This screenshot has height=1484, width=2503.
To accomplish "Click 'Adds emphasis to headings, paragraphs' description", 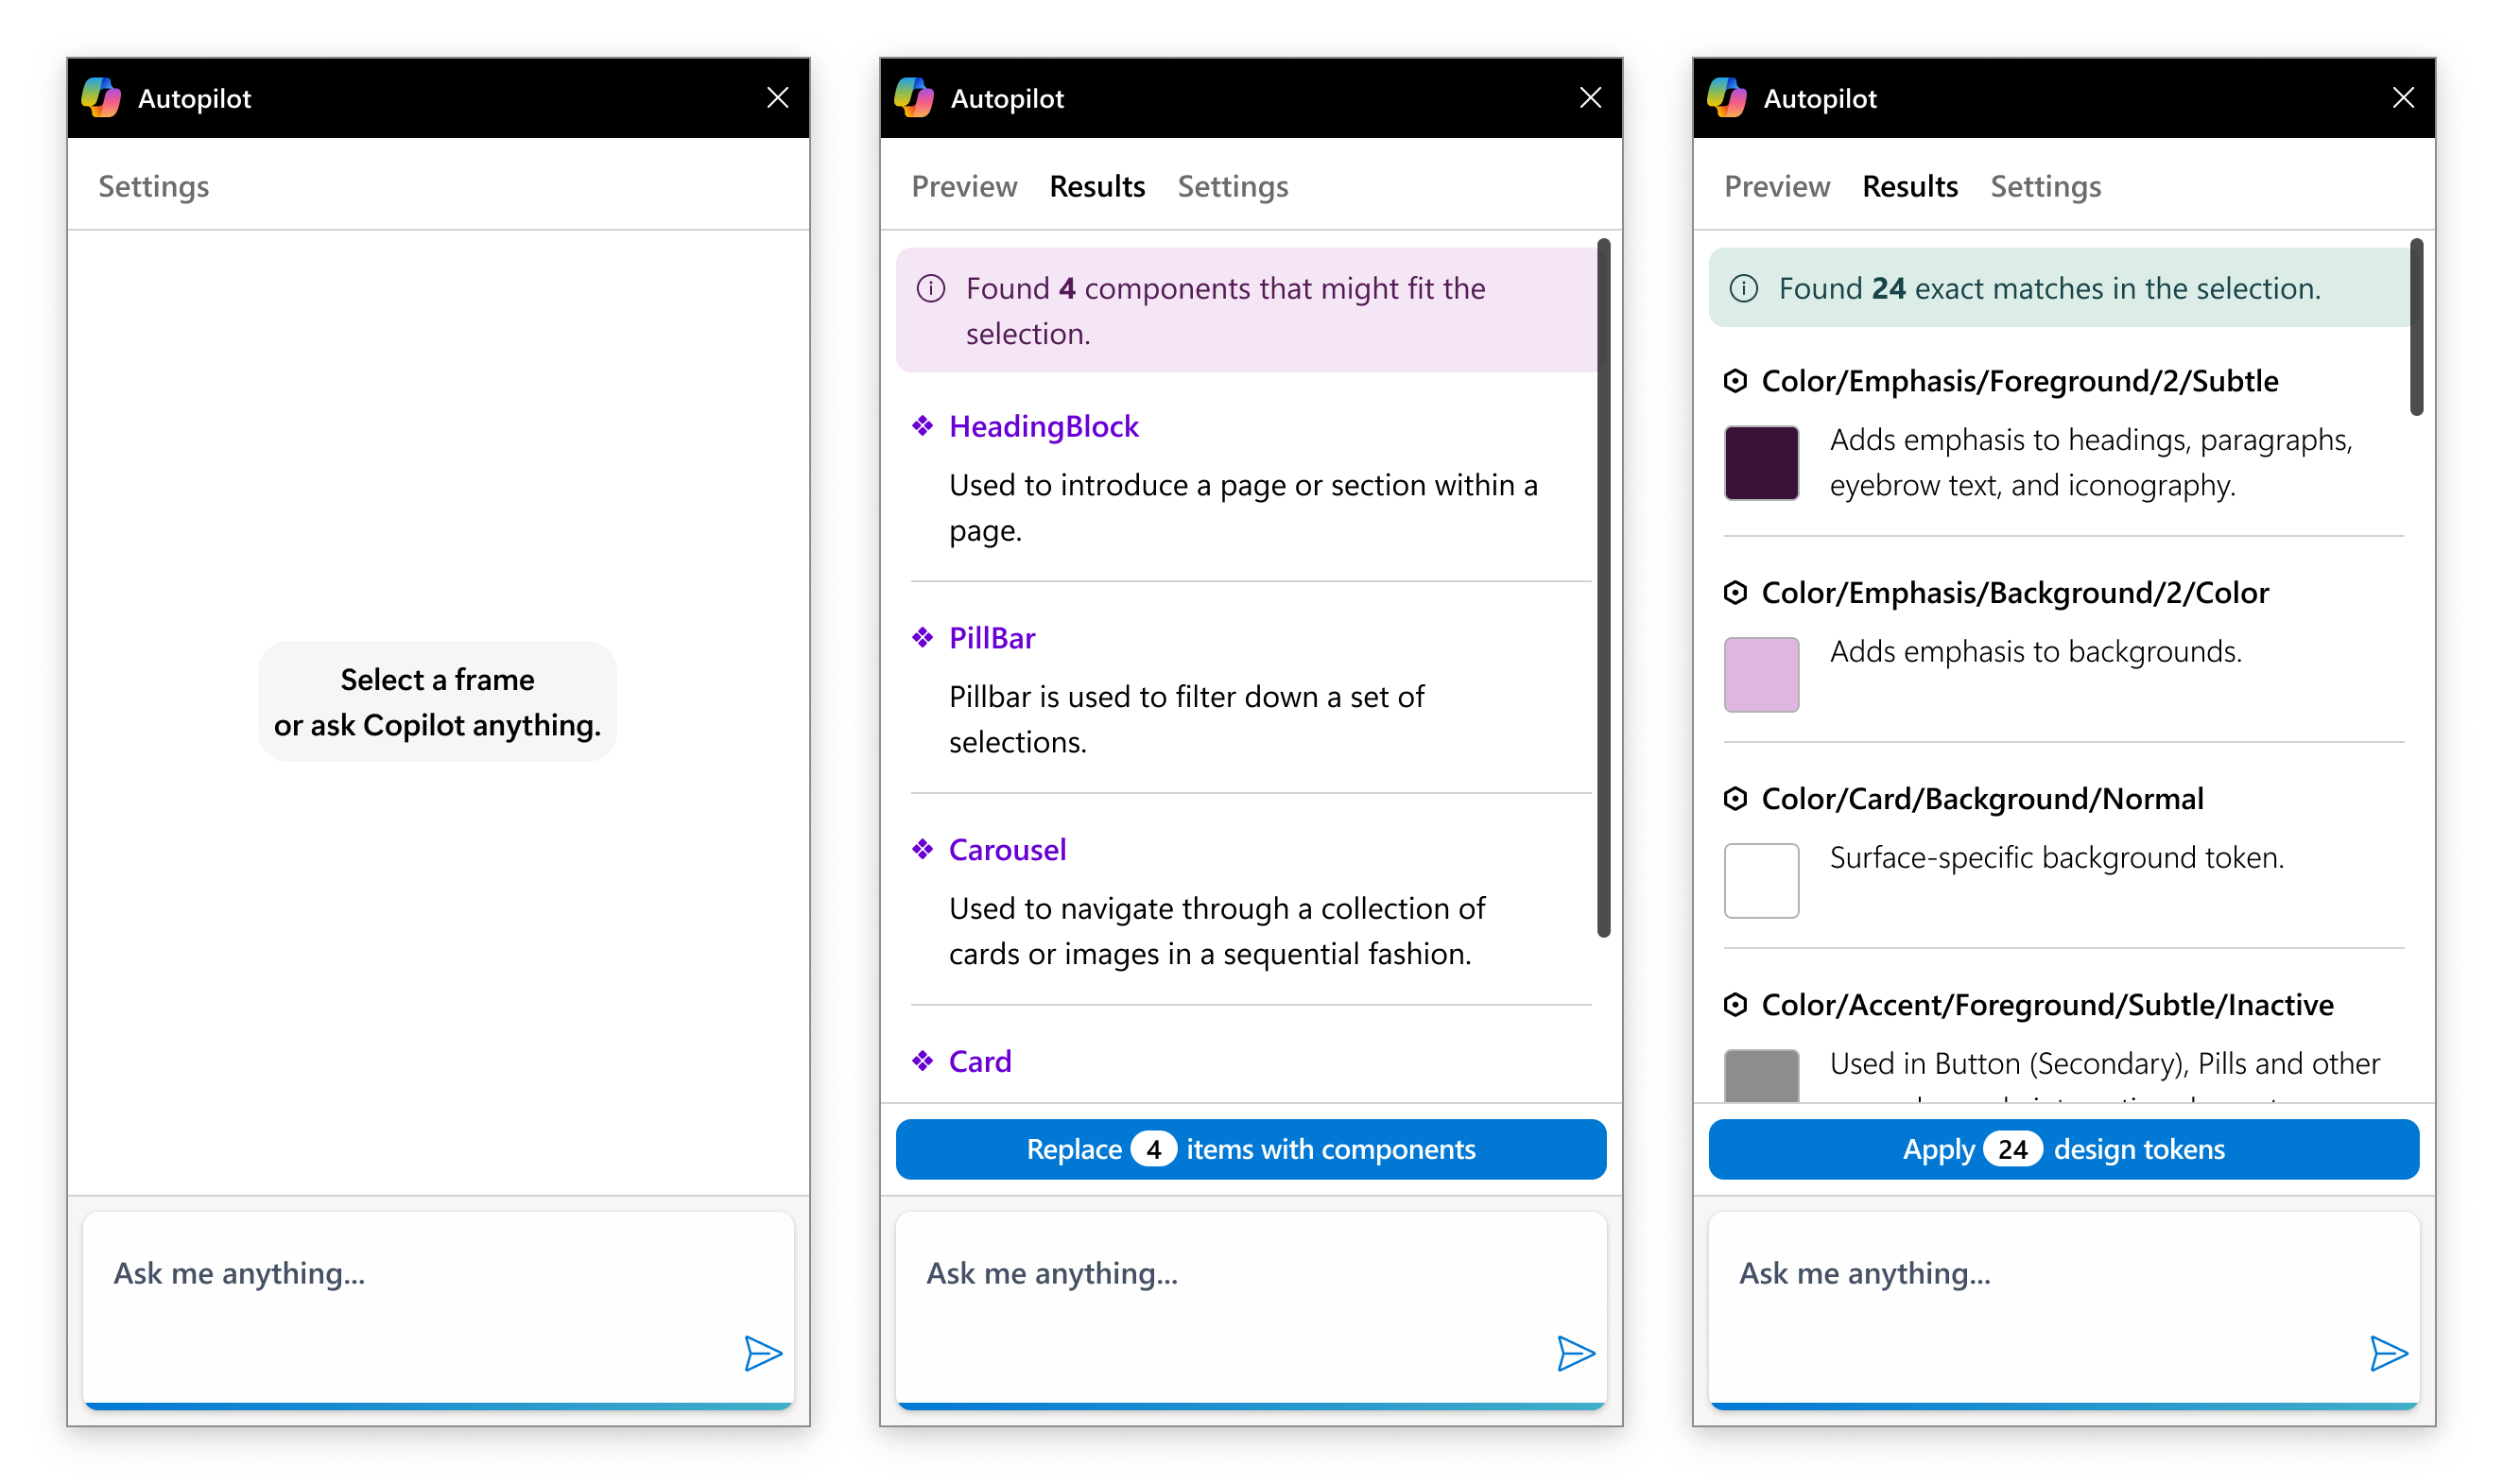I will point(2091,463).
